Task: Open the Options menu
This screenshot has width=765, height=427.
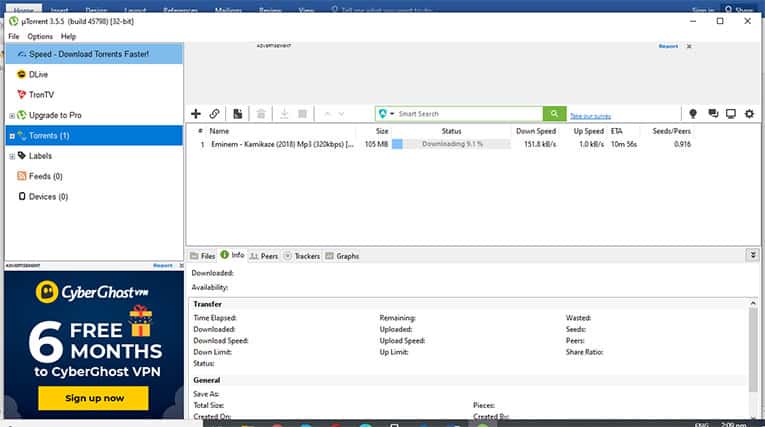Action: coord(40,37)
